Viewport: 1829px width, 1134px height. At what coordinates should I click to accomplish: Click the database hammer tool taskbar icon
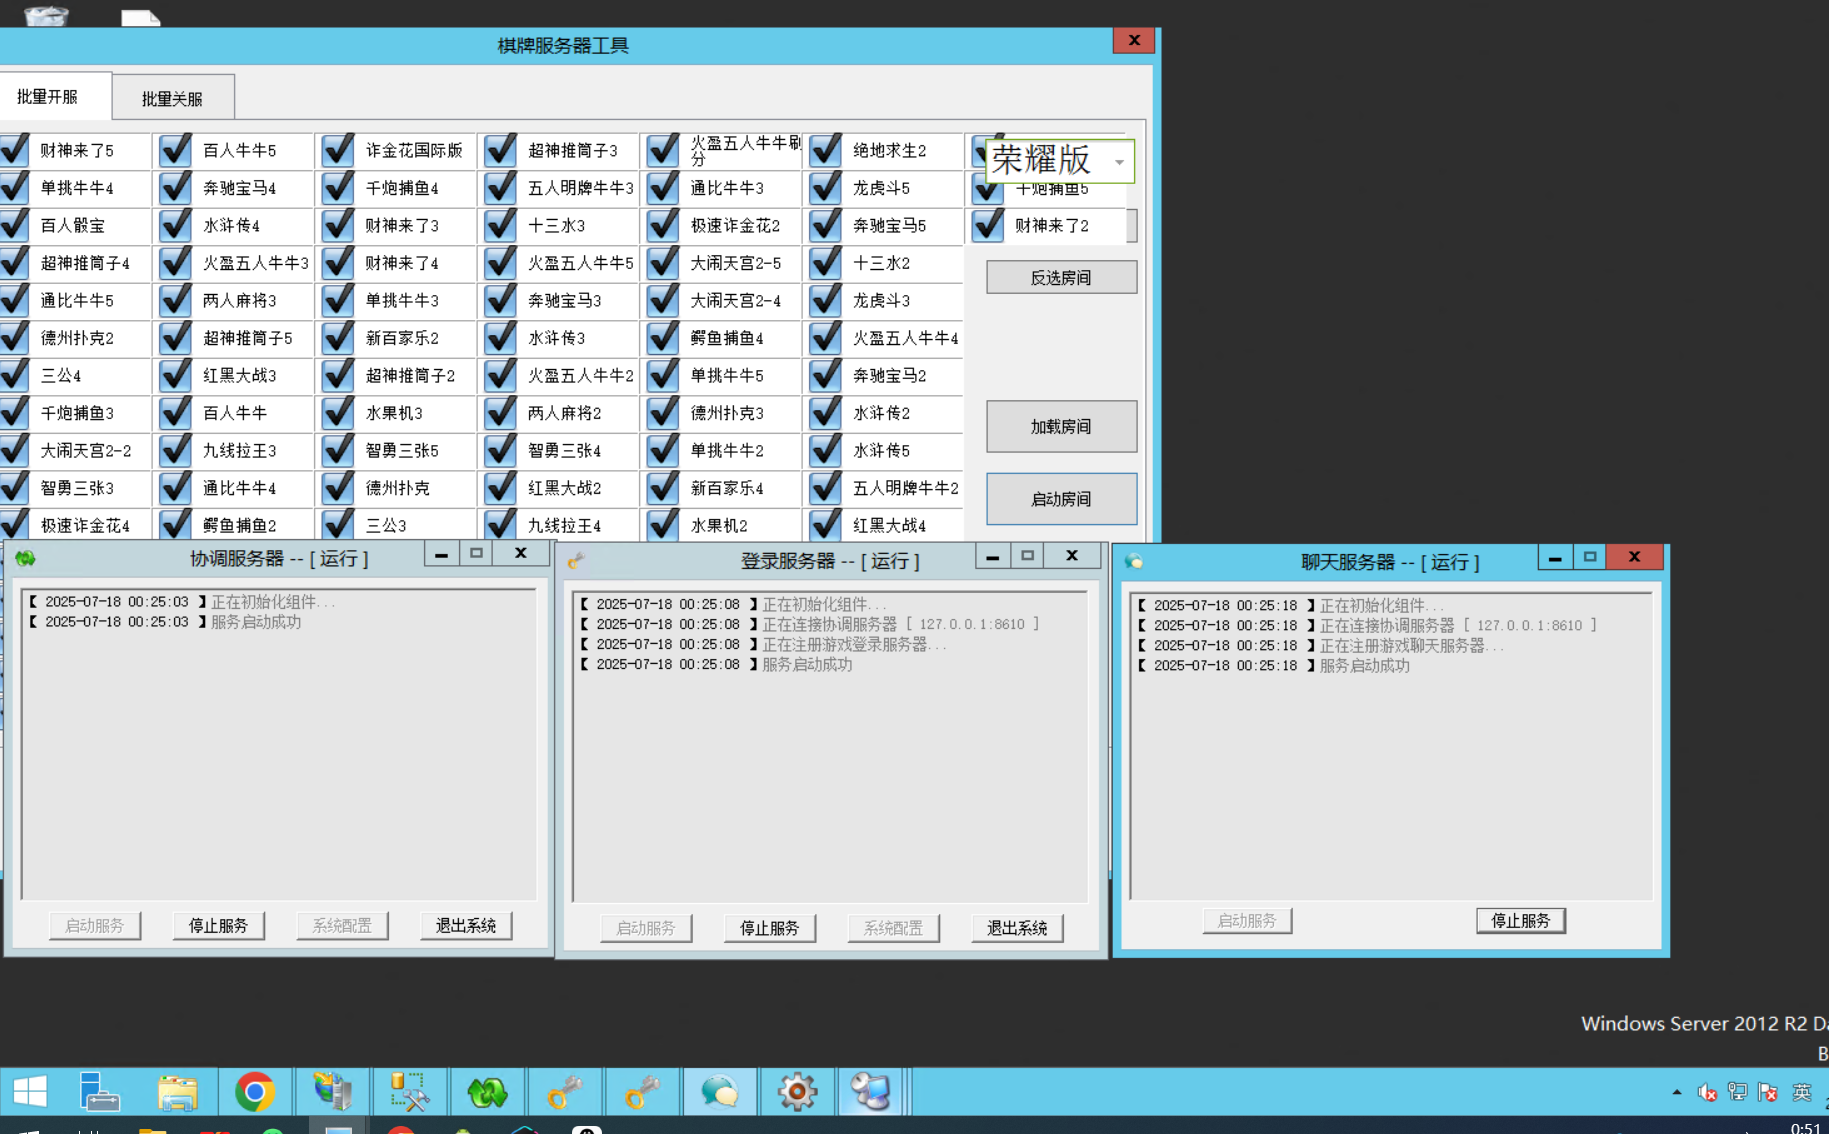(409, 1092)
